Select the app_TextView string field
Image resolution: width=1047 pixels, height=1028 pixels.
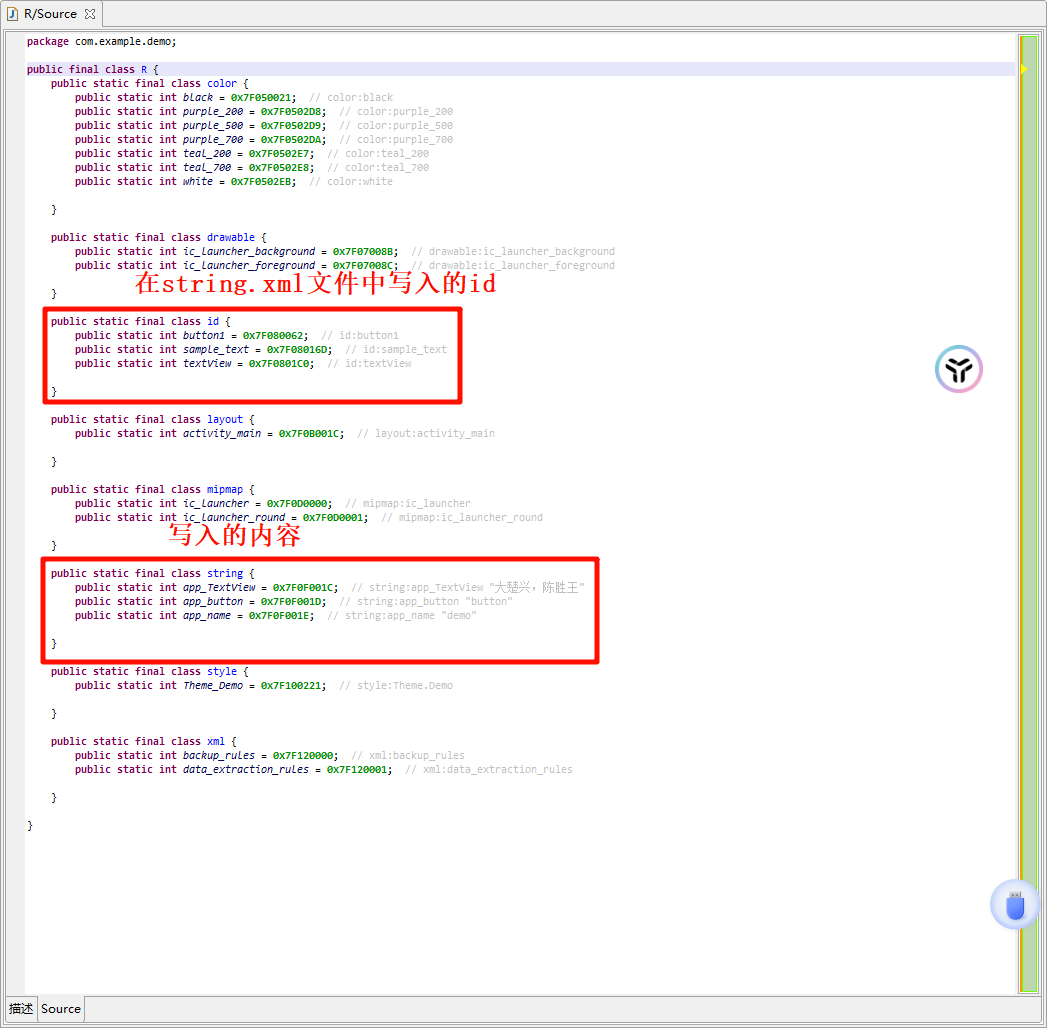(x=218, y=588)
